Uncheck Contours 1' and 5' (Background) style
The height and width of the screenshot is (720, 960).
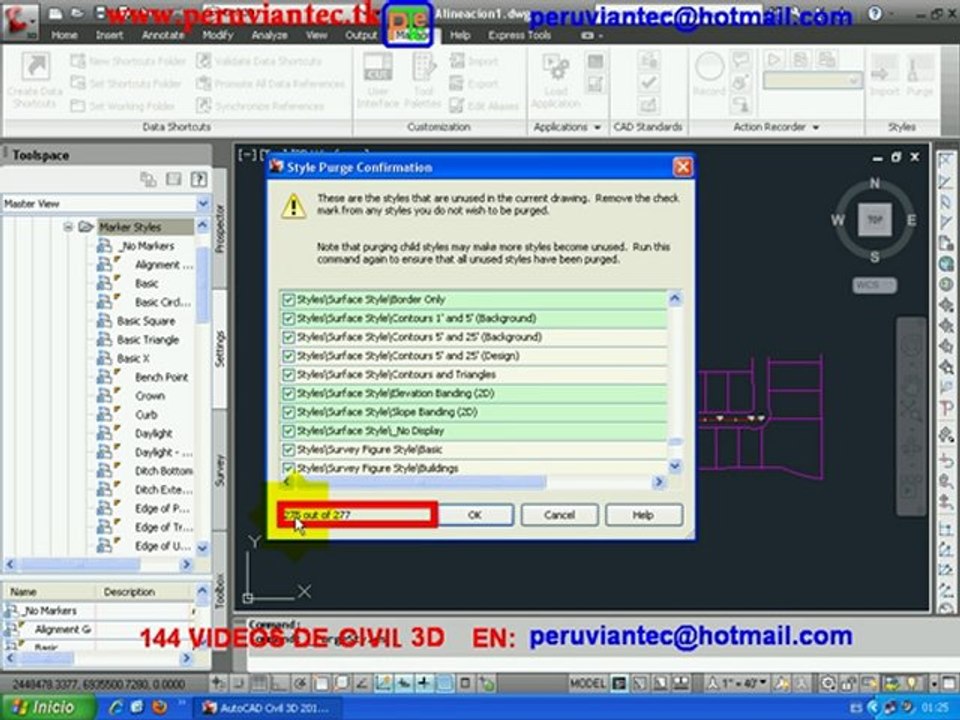(x=288, y=318)
